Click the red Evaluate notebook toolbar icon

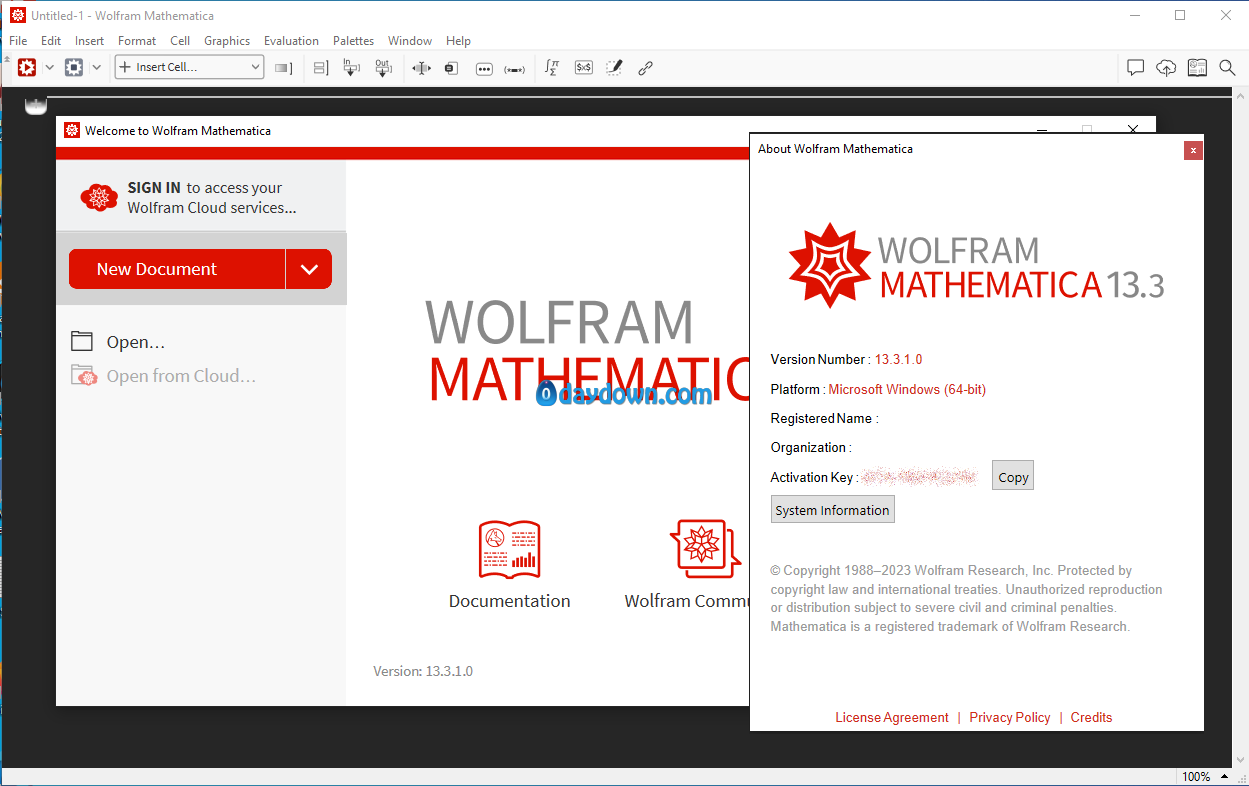(27, 67)
